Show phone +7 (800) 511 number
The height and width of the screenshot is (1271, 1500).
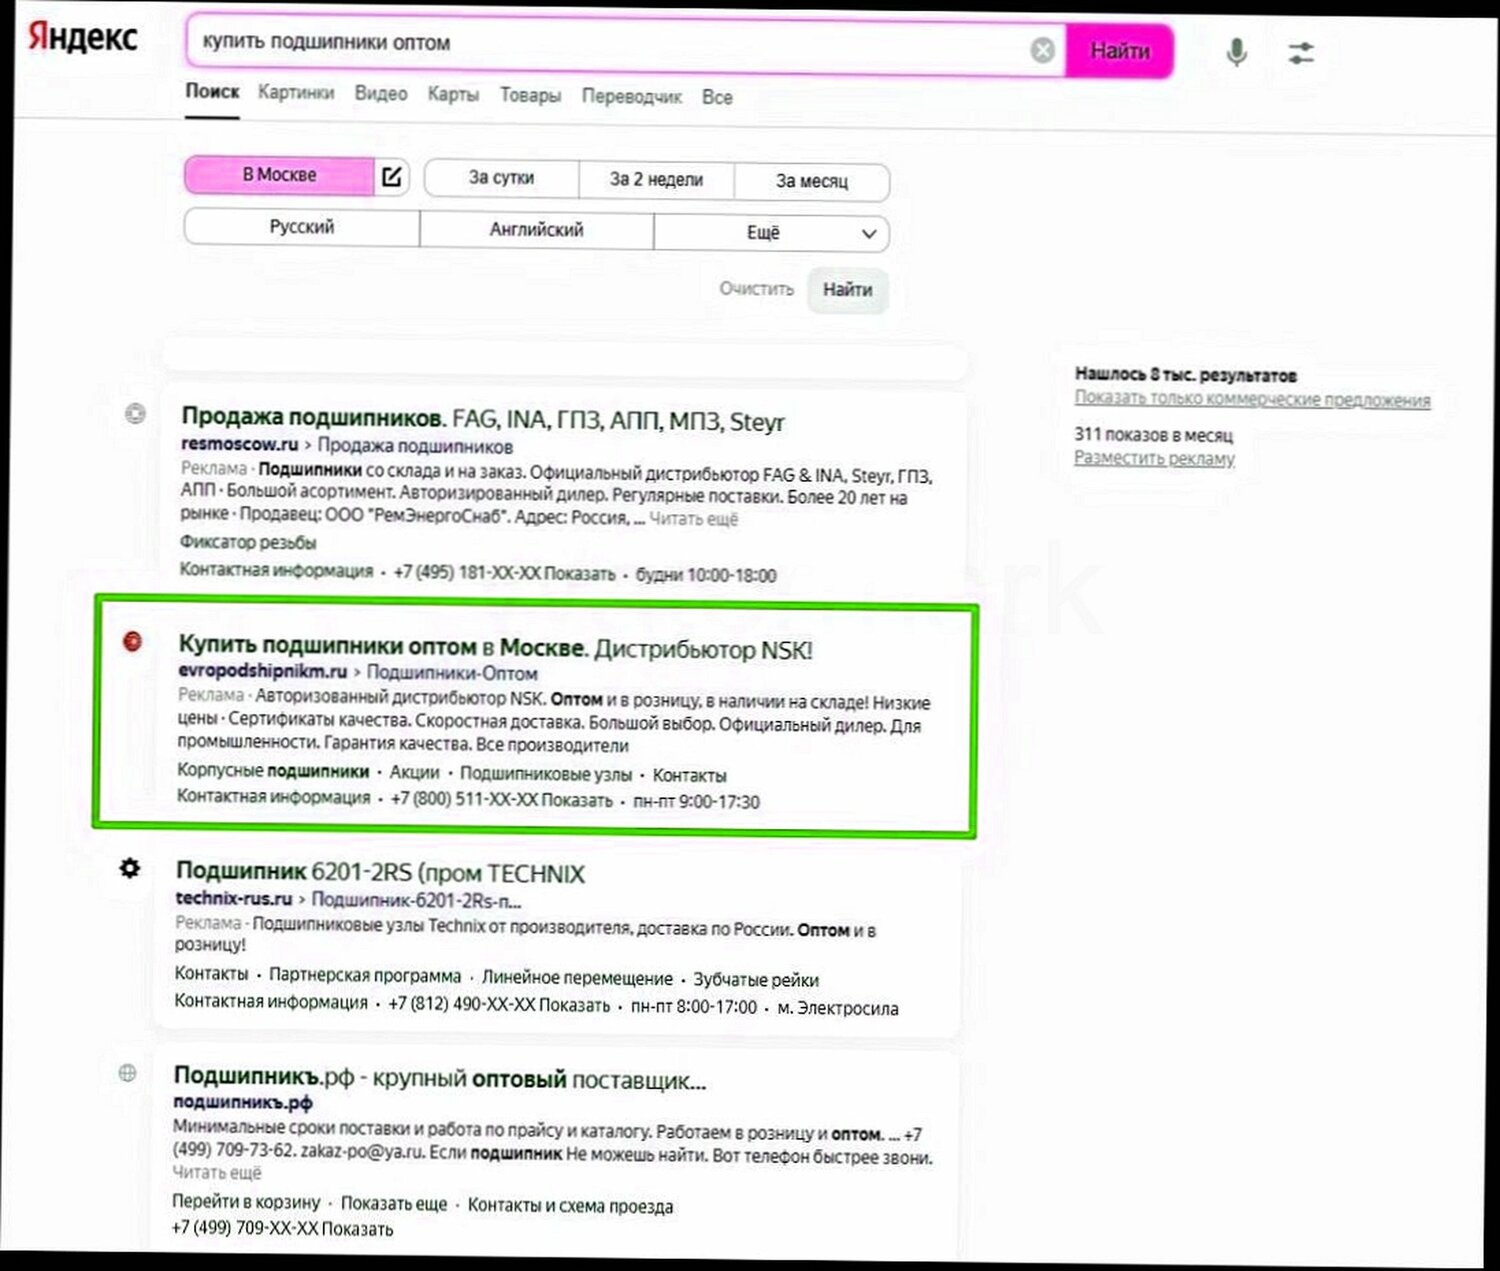[501, 799]
